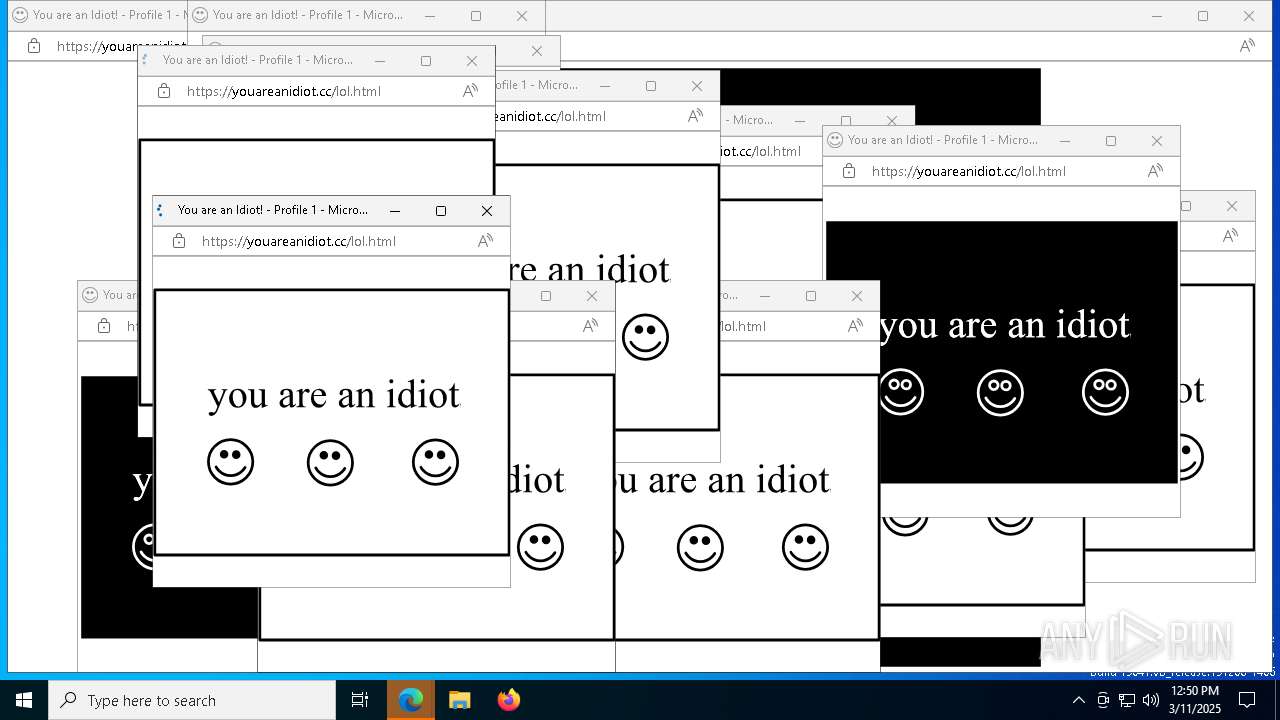Click Read aloud icon beside 'eanidiot.cc/lol.html' address
This screenshot has width=1280, height=720.
click(695, 116)
